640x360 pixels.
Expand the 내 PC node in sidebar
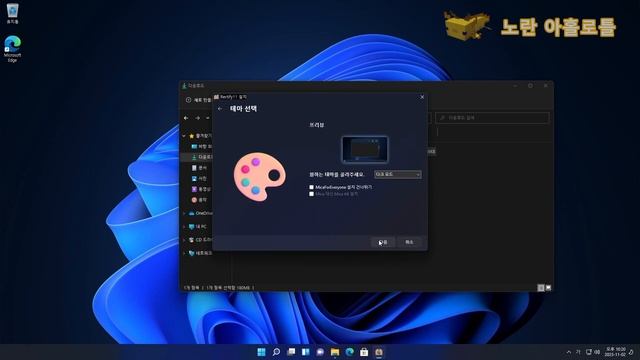[x=184, y=227]
